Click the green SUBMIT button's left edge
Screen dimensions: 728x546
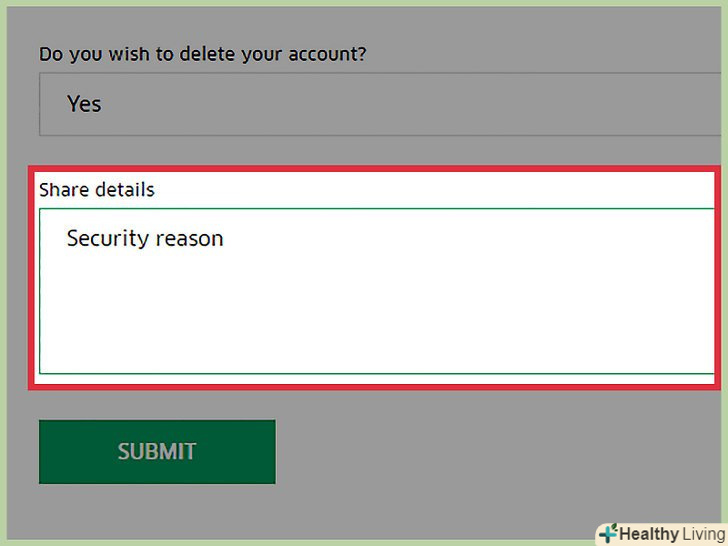tap(47, 452)
